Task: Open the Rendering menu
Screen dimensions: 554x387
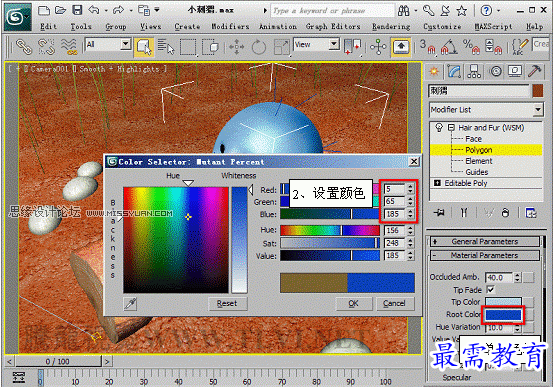Action: click(x=391, y=27)
